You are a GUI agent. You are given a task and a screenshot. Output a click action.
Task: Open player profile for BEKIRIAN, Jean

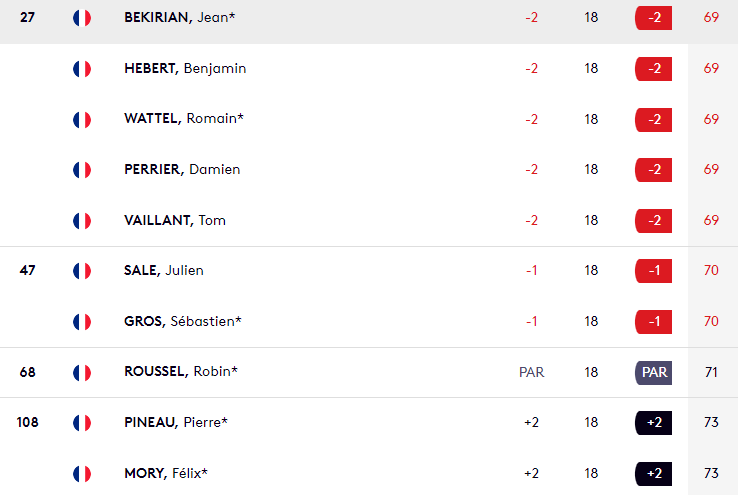179,17
